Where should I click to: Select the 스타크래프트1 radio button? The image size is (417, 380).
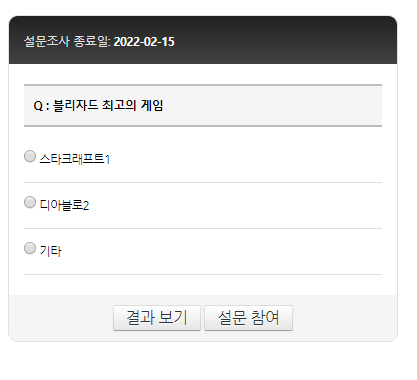[30, 156]
